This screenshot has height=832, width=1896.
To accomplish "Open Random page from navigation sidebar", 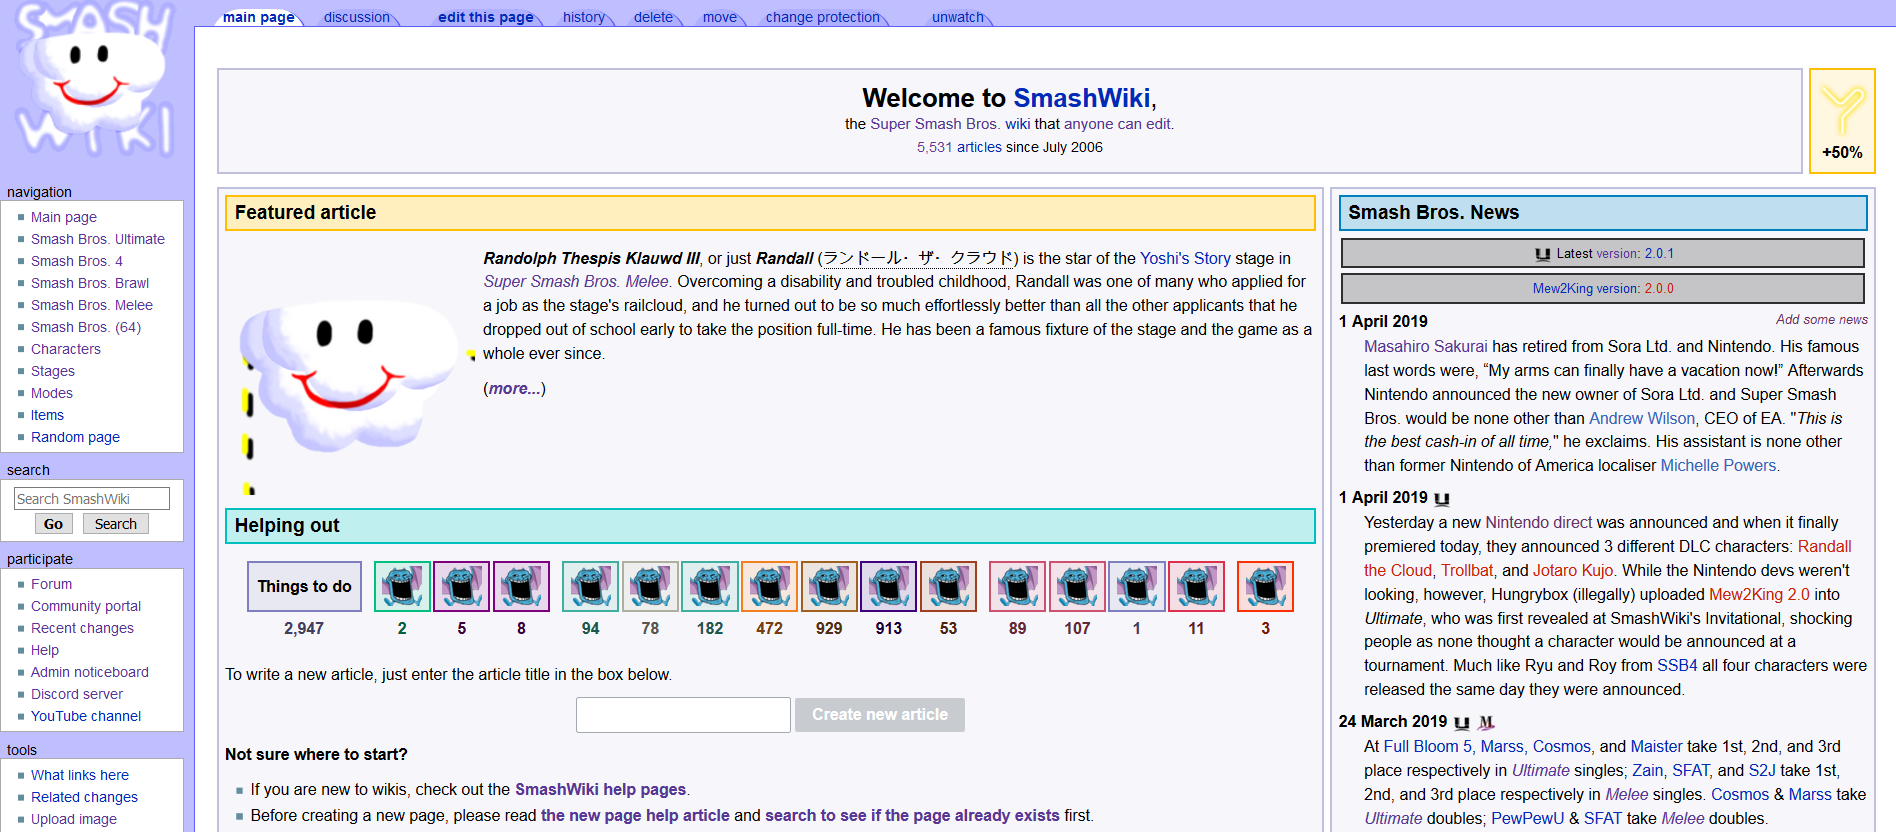I will 75,437.
